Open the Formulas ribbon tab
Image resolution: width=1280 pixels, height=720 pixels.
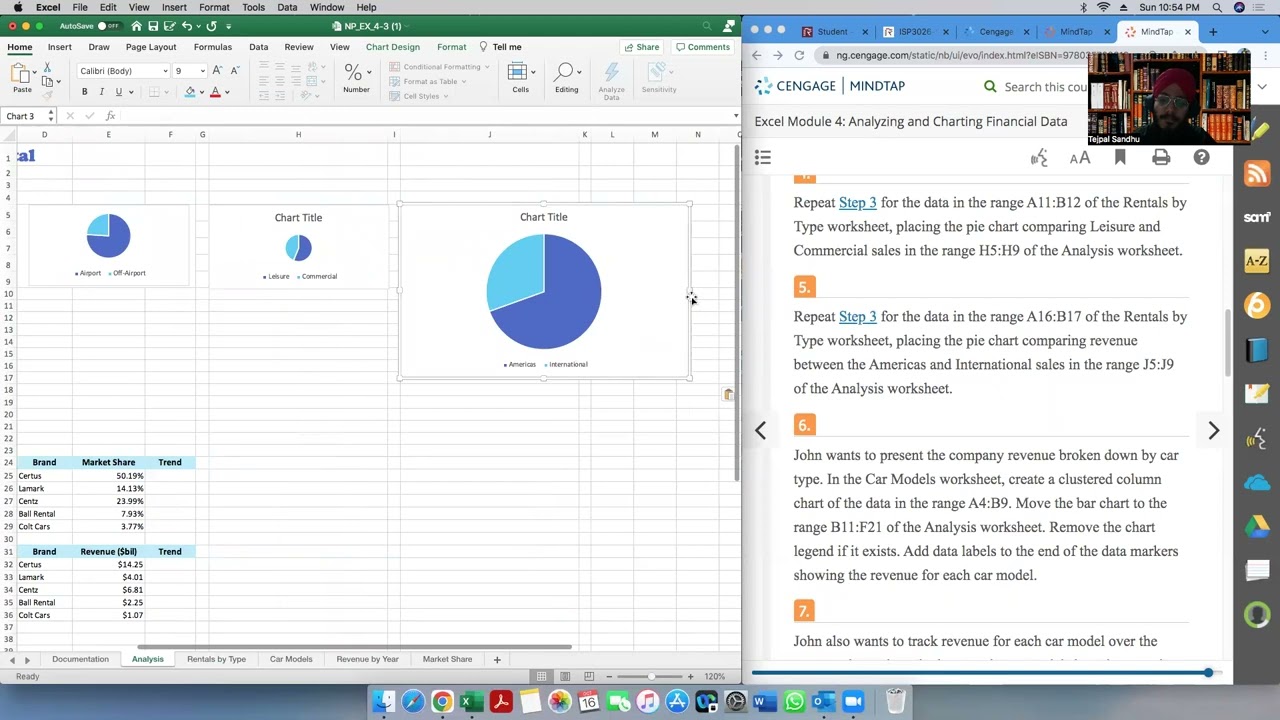coord(212,47)
